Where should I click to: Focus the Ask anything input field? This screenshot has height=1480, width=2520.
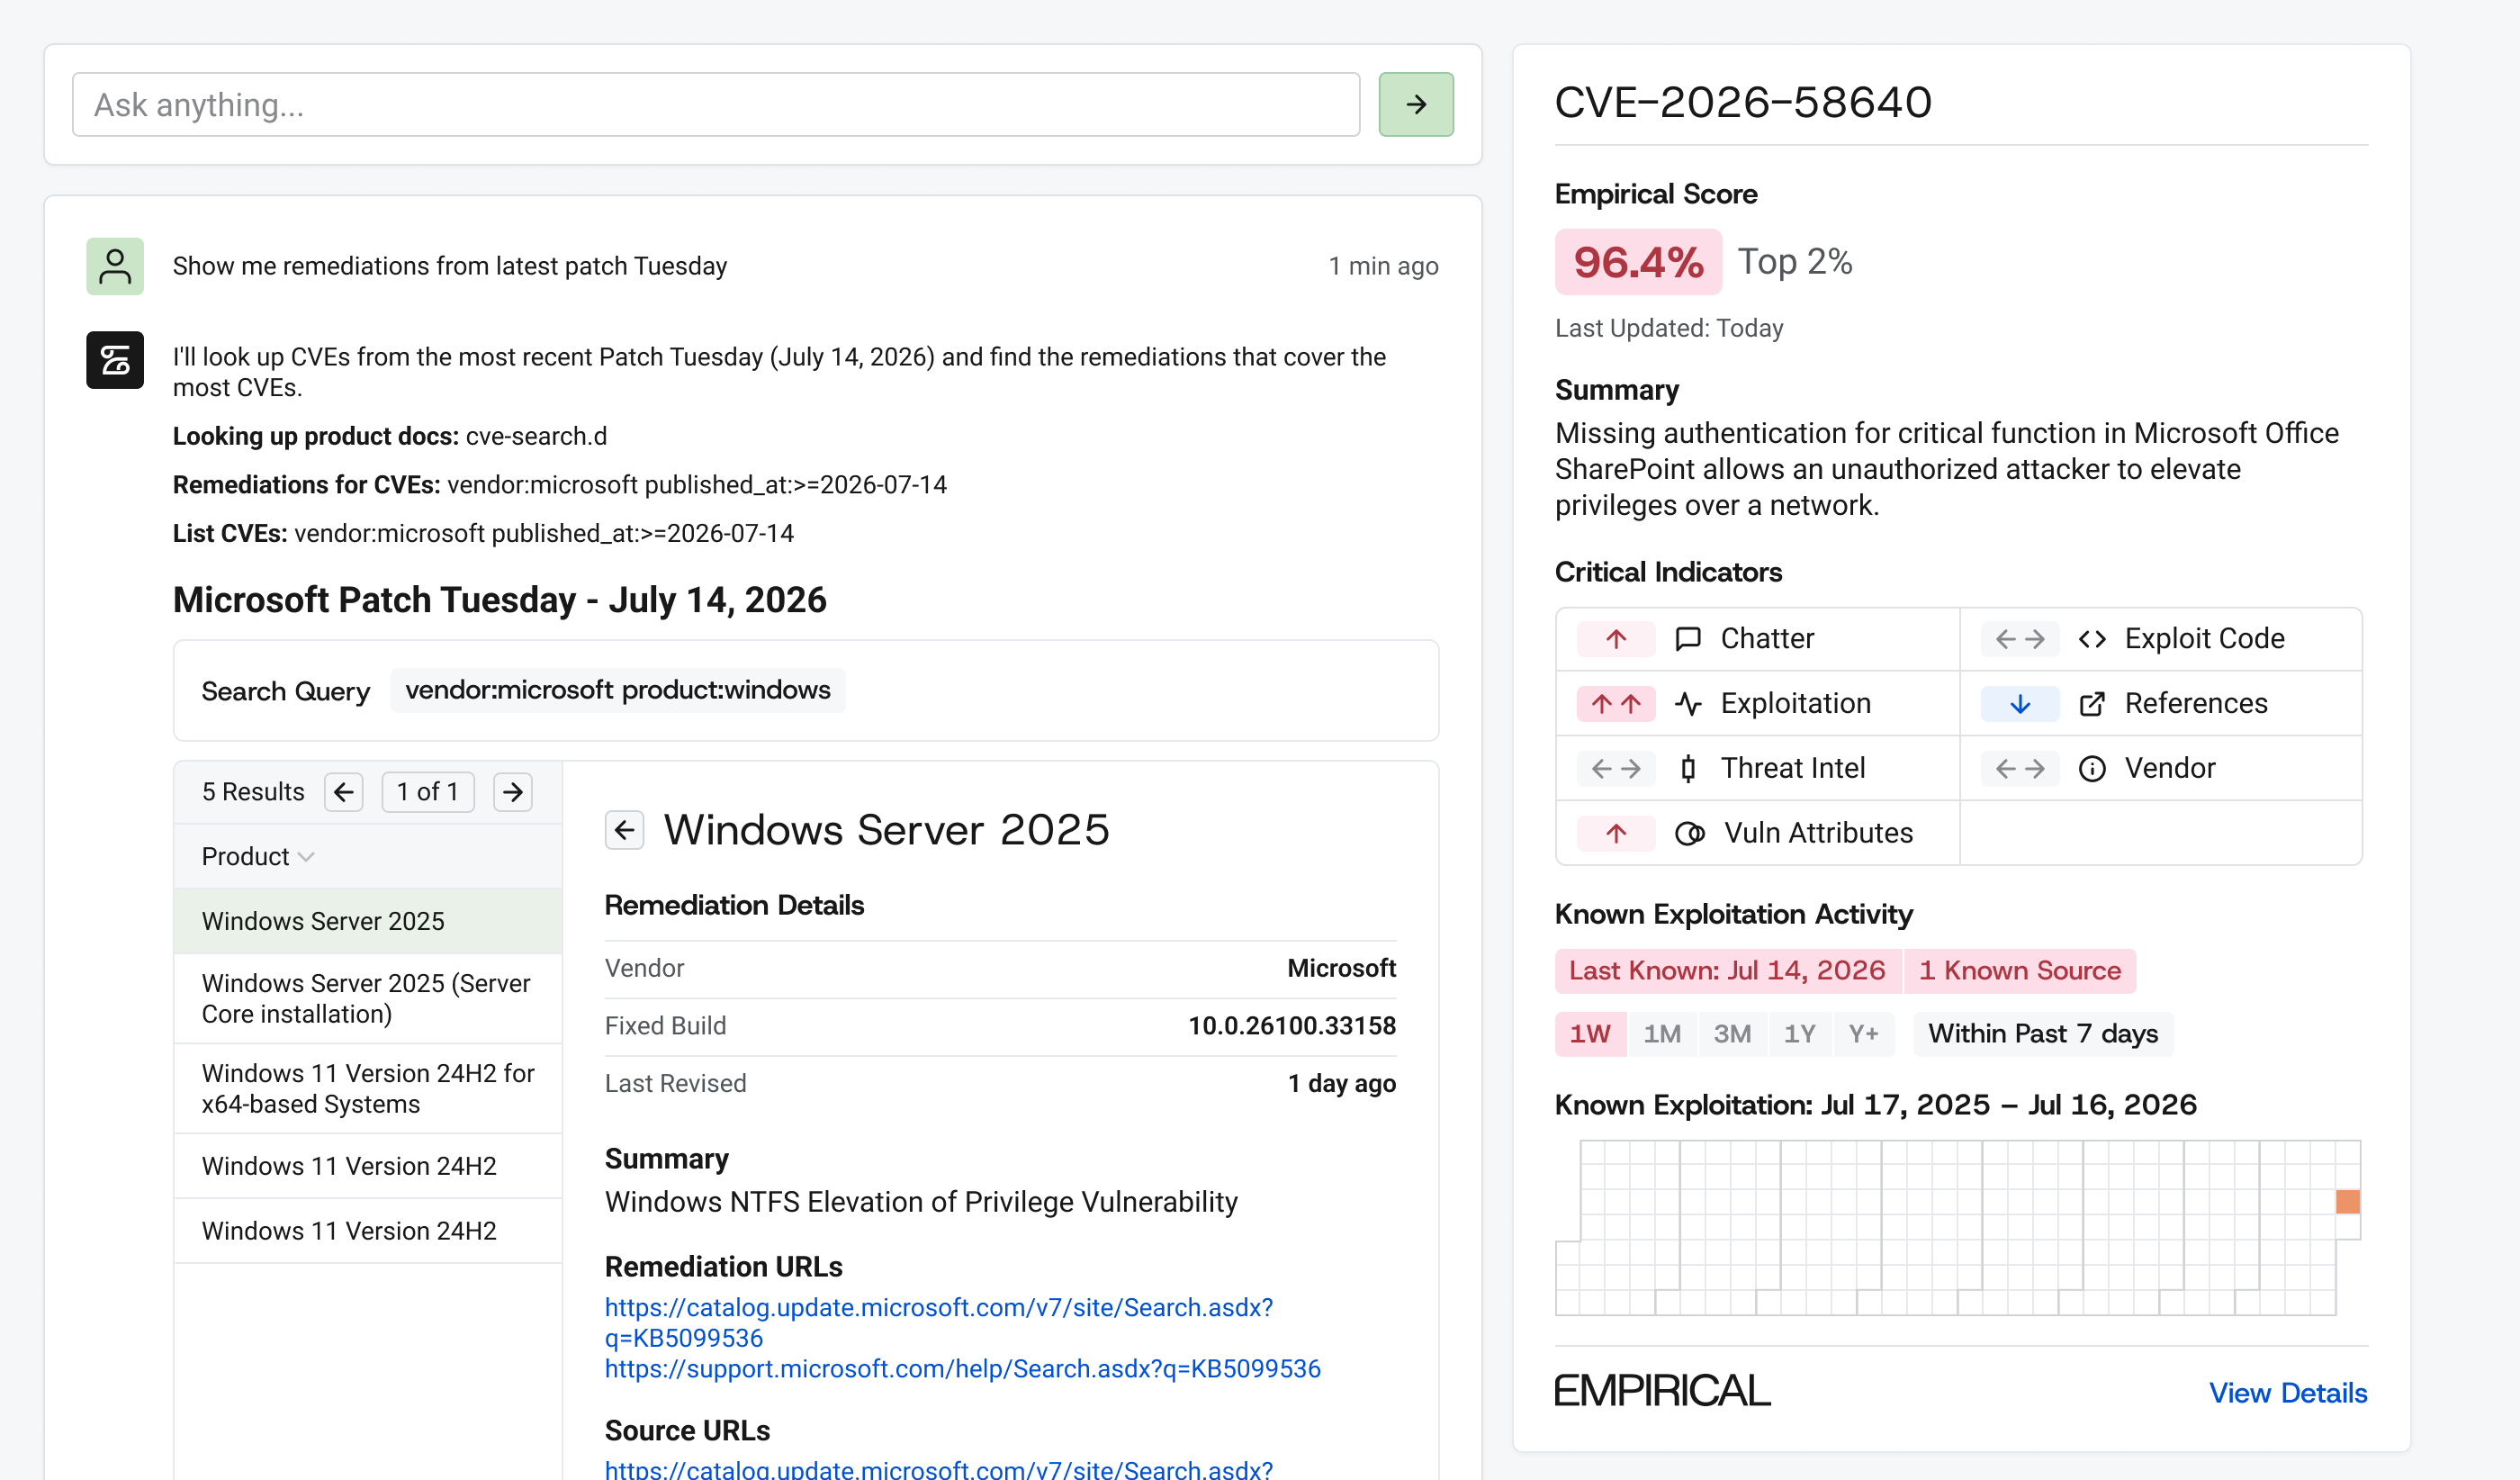click(716, 104)
